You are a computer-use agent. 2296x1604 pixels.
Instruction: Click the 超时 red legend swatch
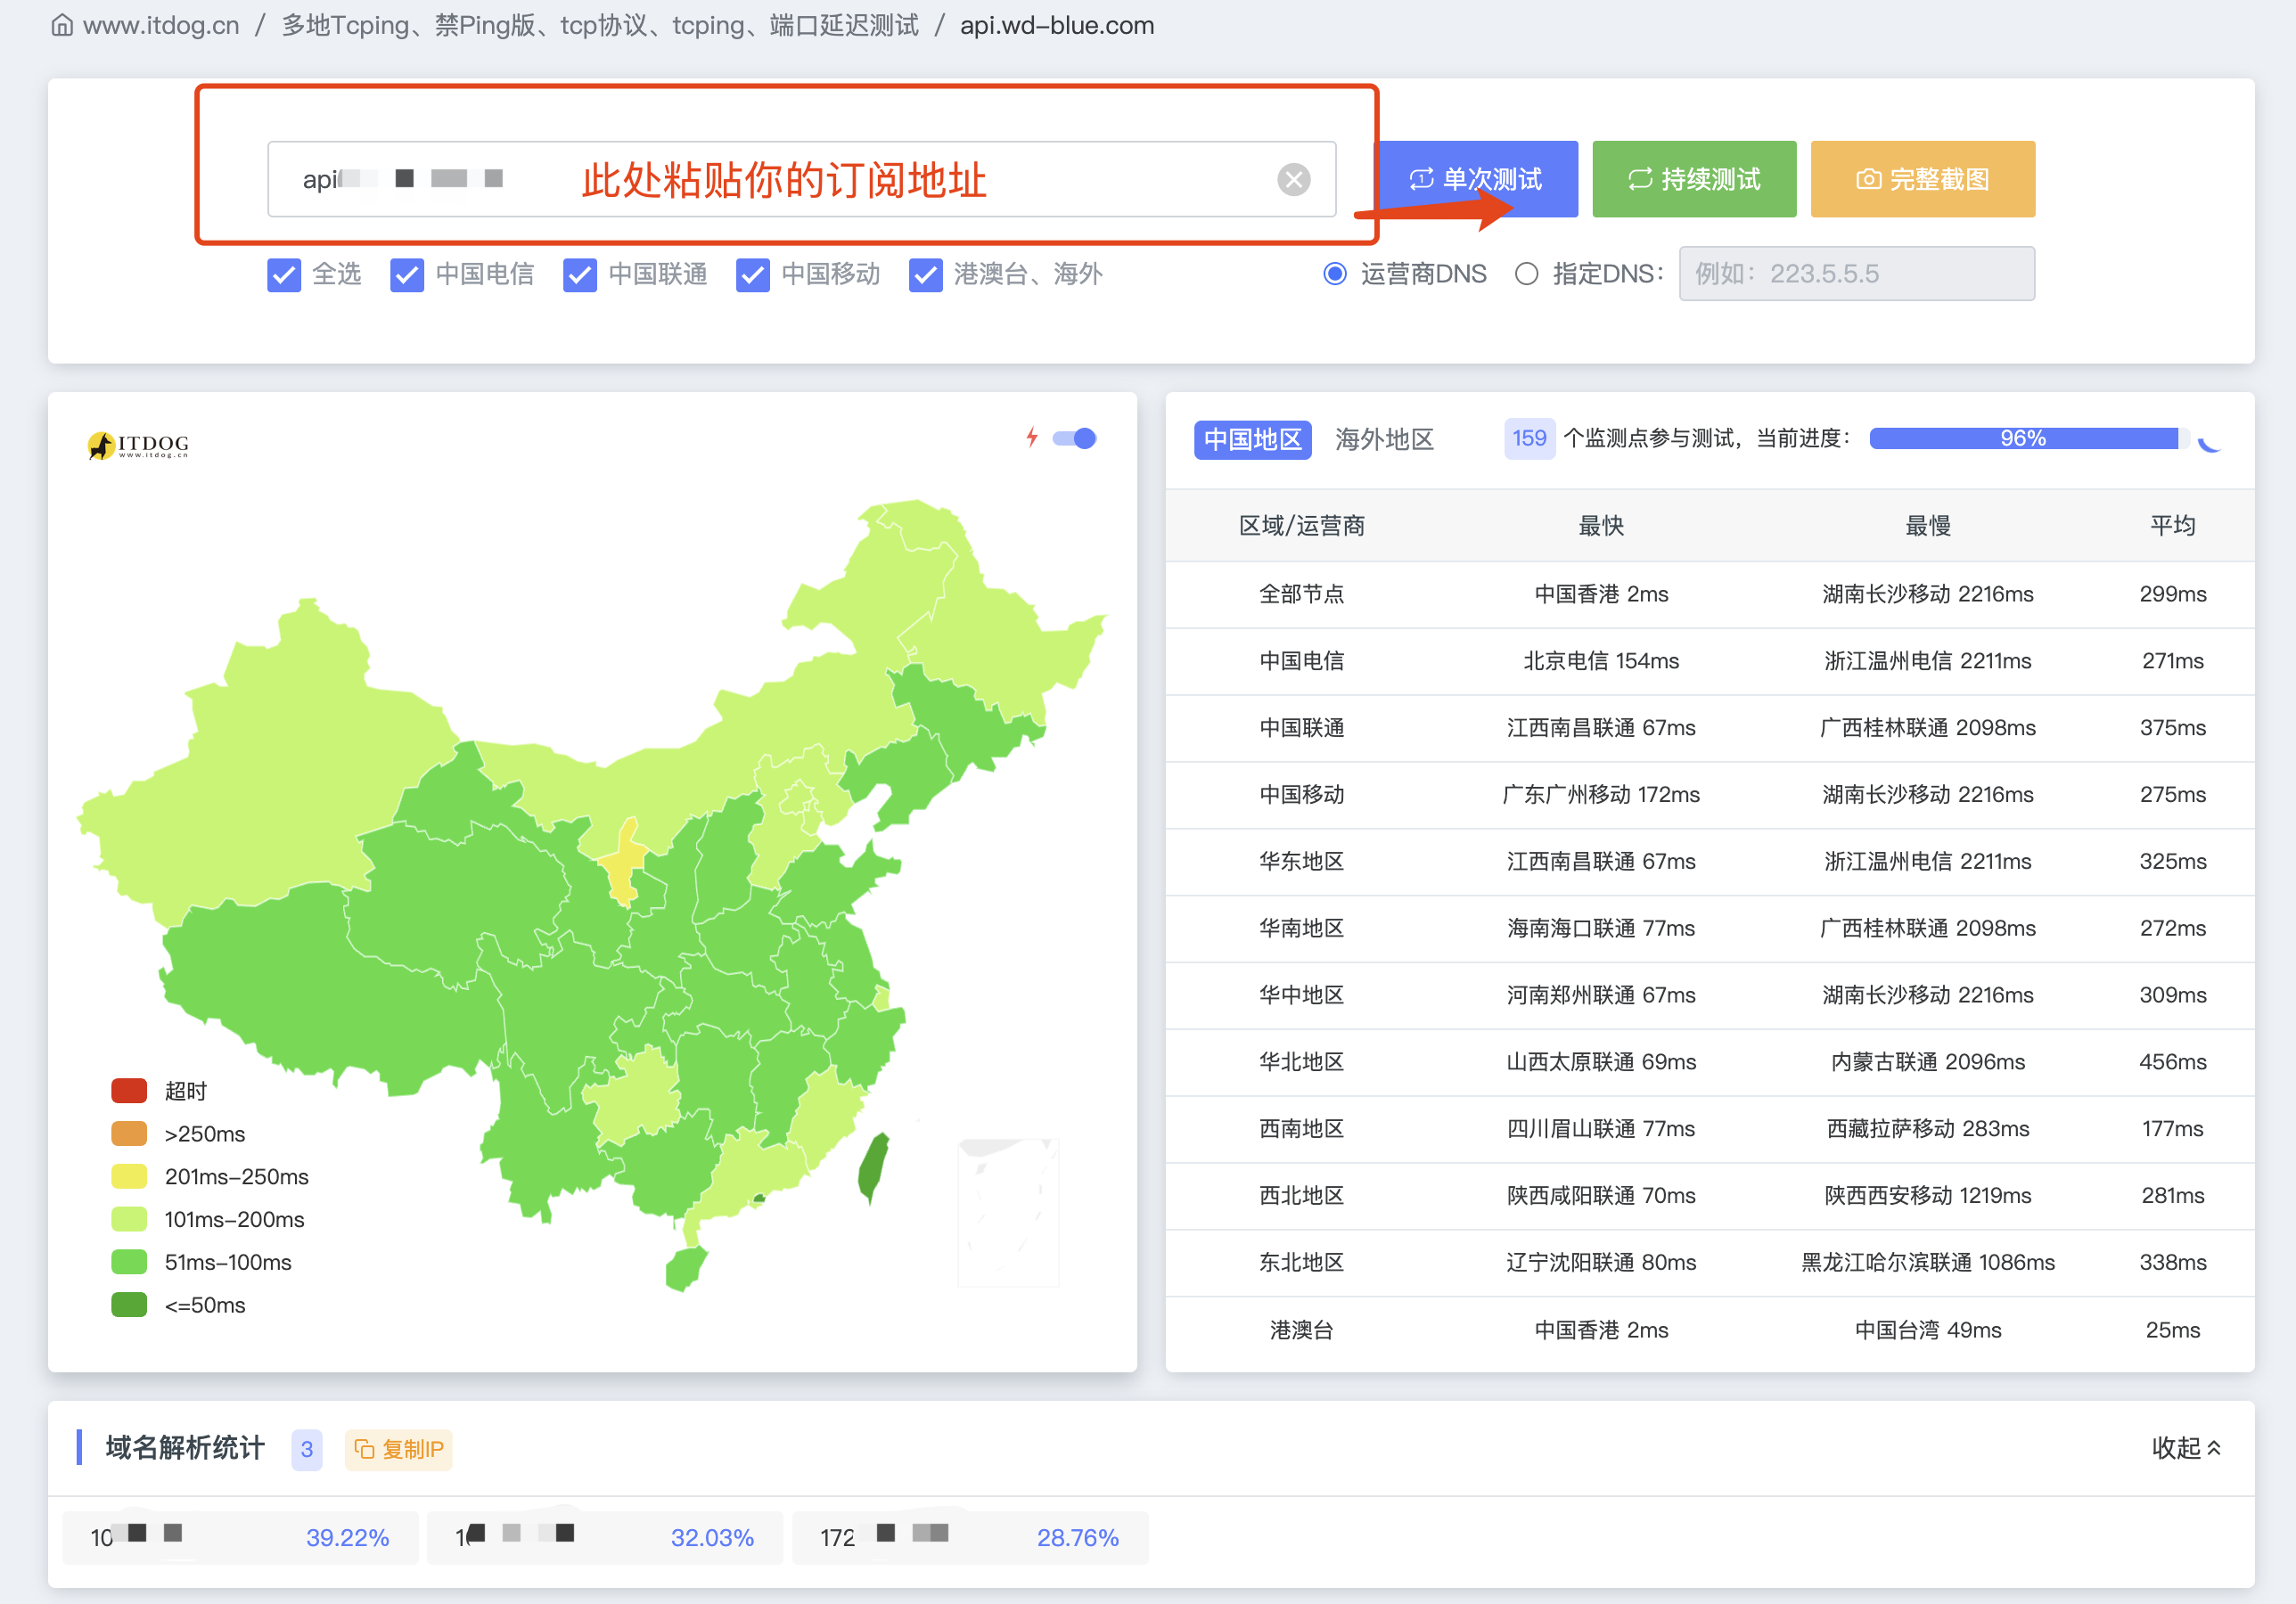pos(129,1090)
